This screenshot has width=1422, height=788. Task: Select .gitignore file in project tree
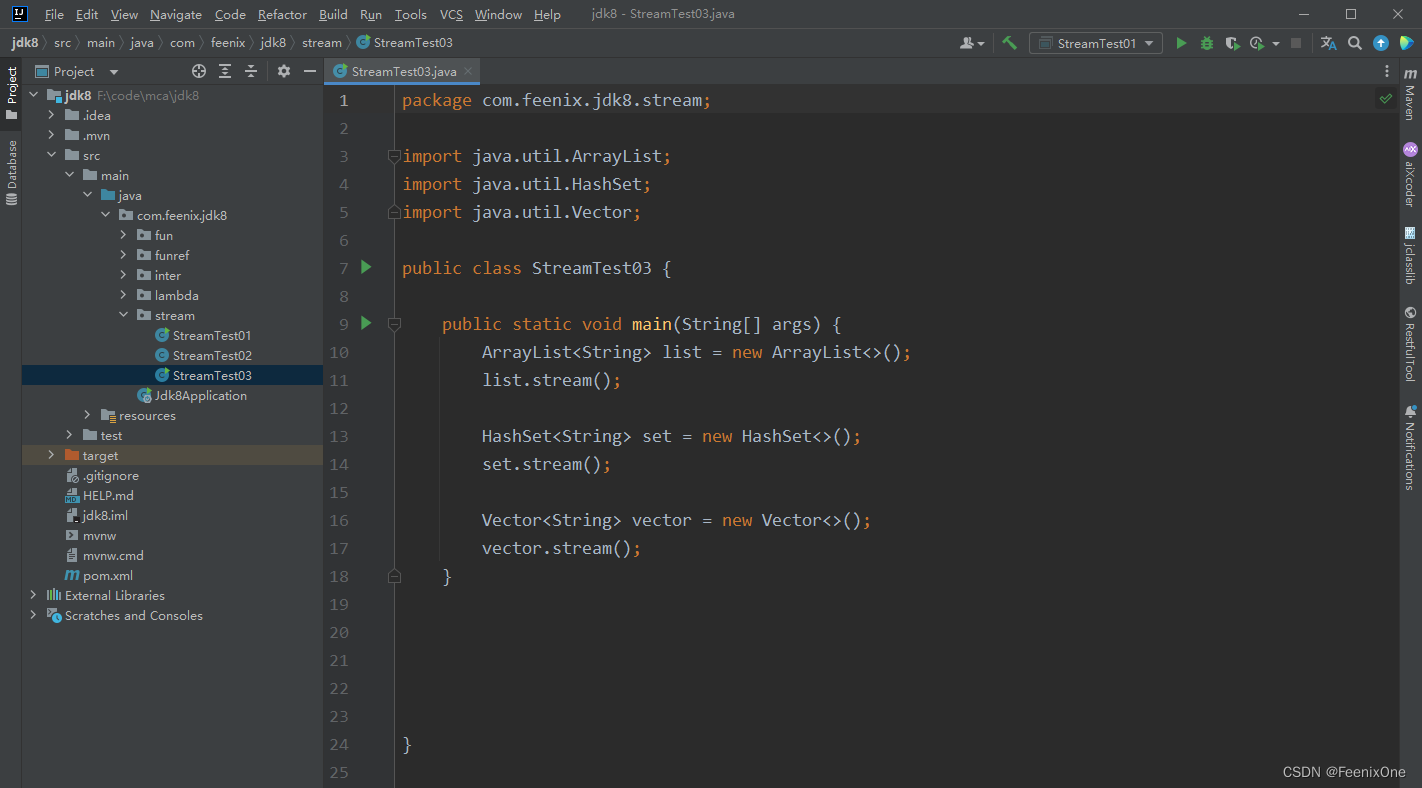[x=110, y=475]
